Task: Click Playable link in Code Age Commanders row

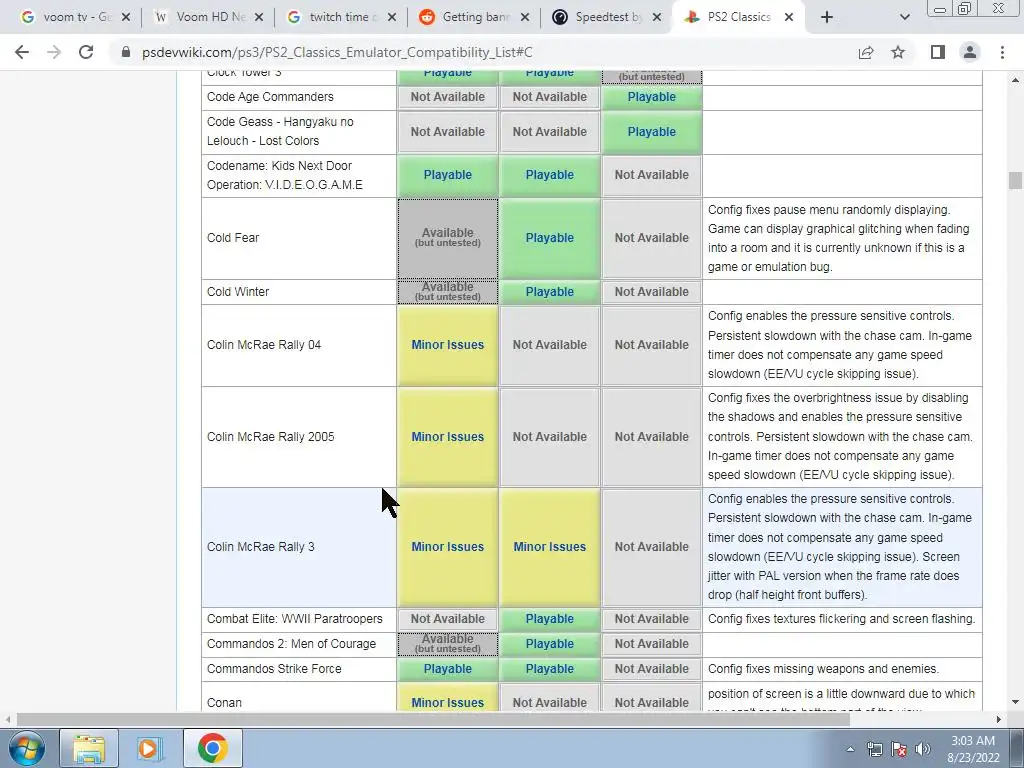Action: (x=651, y=97)
